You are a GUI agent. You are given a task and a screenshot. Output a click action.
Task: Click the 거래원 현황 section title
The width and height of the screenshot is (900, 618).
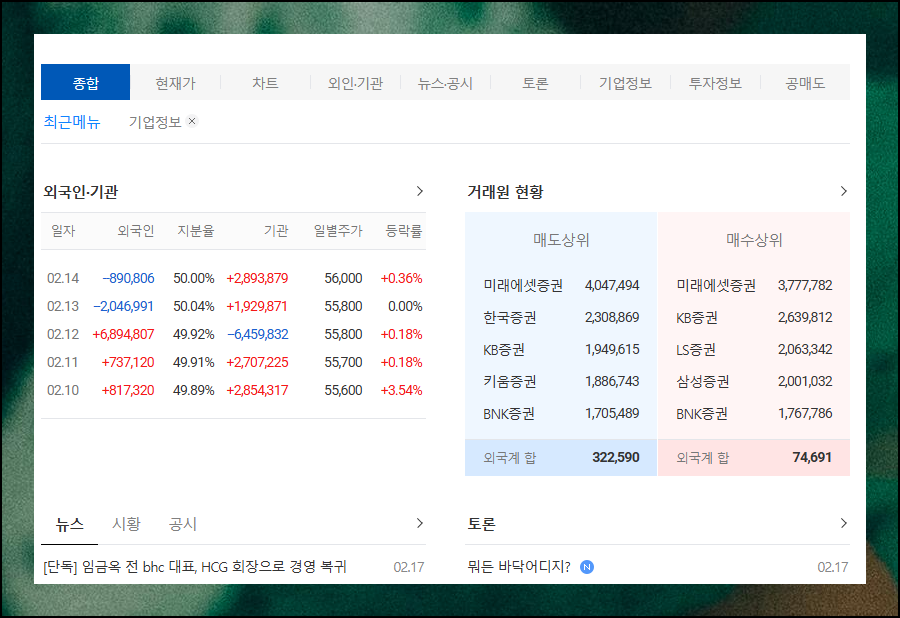(x=505, y=192)
